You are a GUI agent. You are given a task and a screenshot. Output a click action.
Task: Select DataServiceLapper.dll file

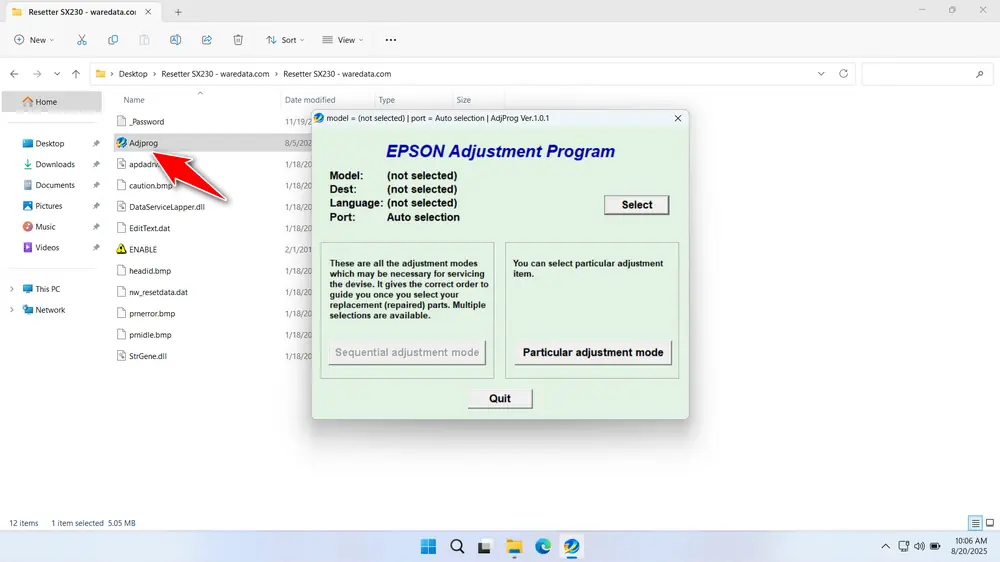point(166,207)
